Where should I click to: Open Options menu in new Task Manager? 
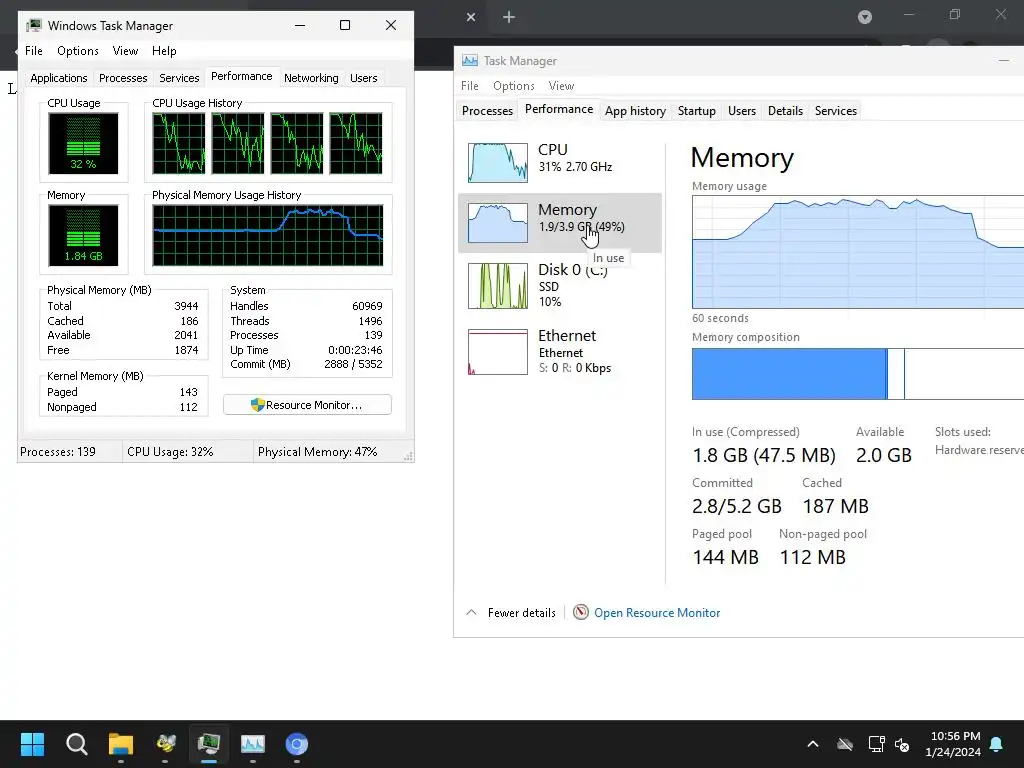pyautogui.click(x=514, y=86)
